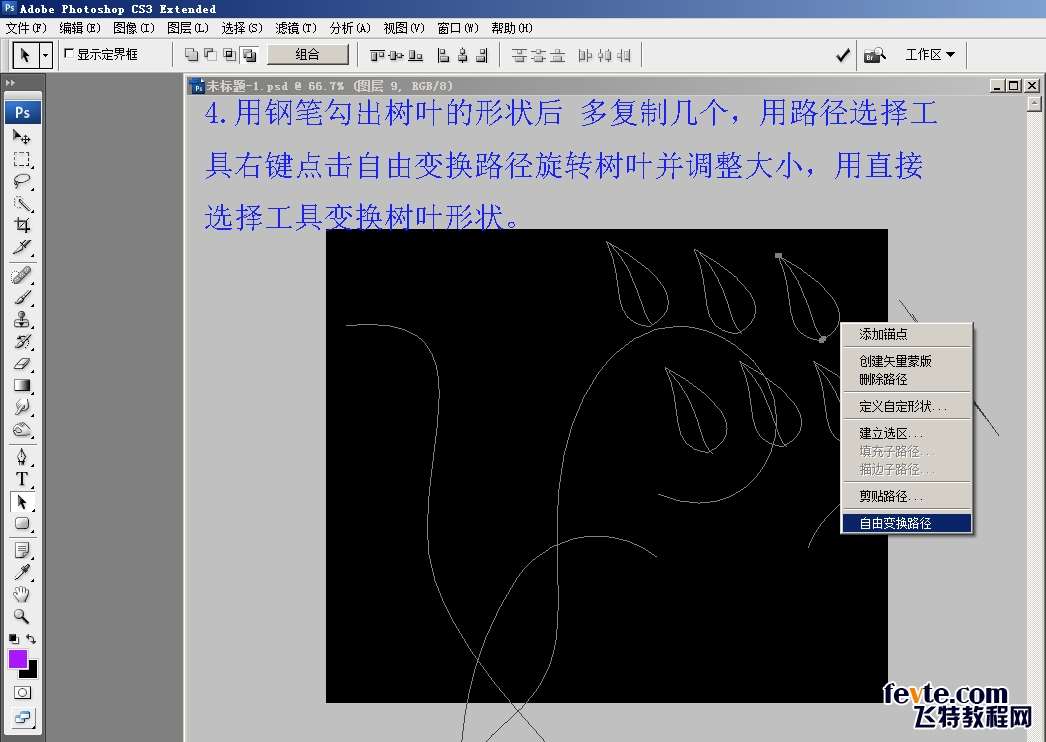Choose 建立选区 in context menu
This screenshot has height=742, width=1046.
tap(907, 434)
